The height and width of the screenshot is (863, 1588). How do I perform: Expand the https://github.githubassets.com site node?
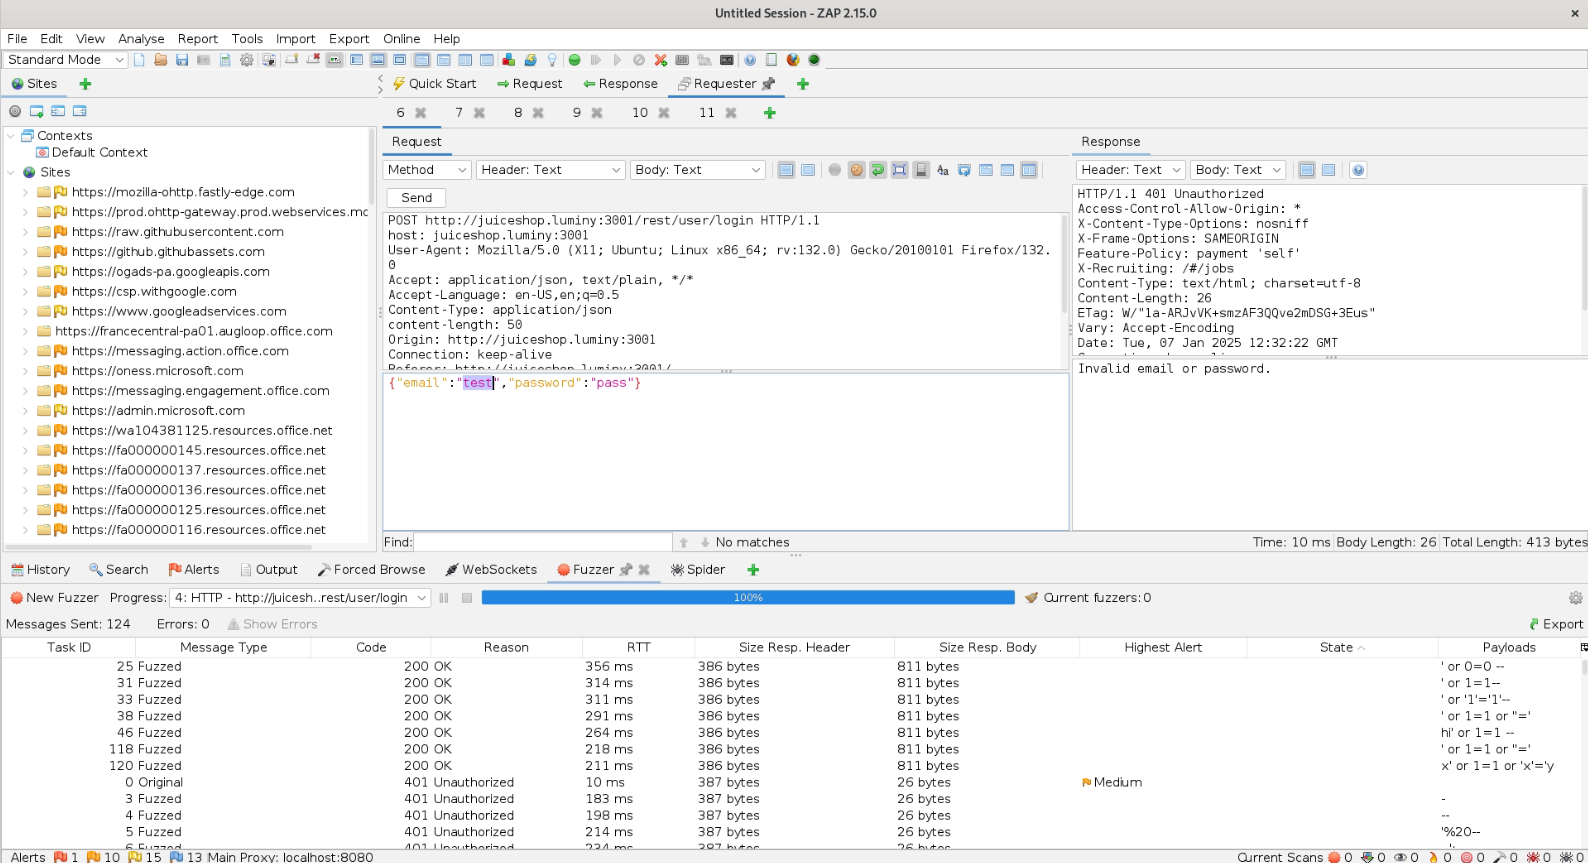point(26,252)
